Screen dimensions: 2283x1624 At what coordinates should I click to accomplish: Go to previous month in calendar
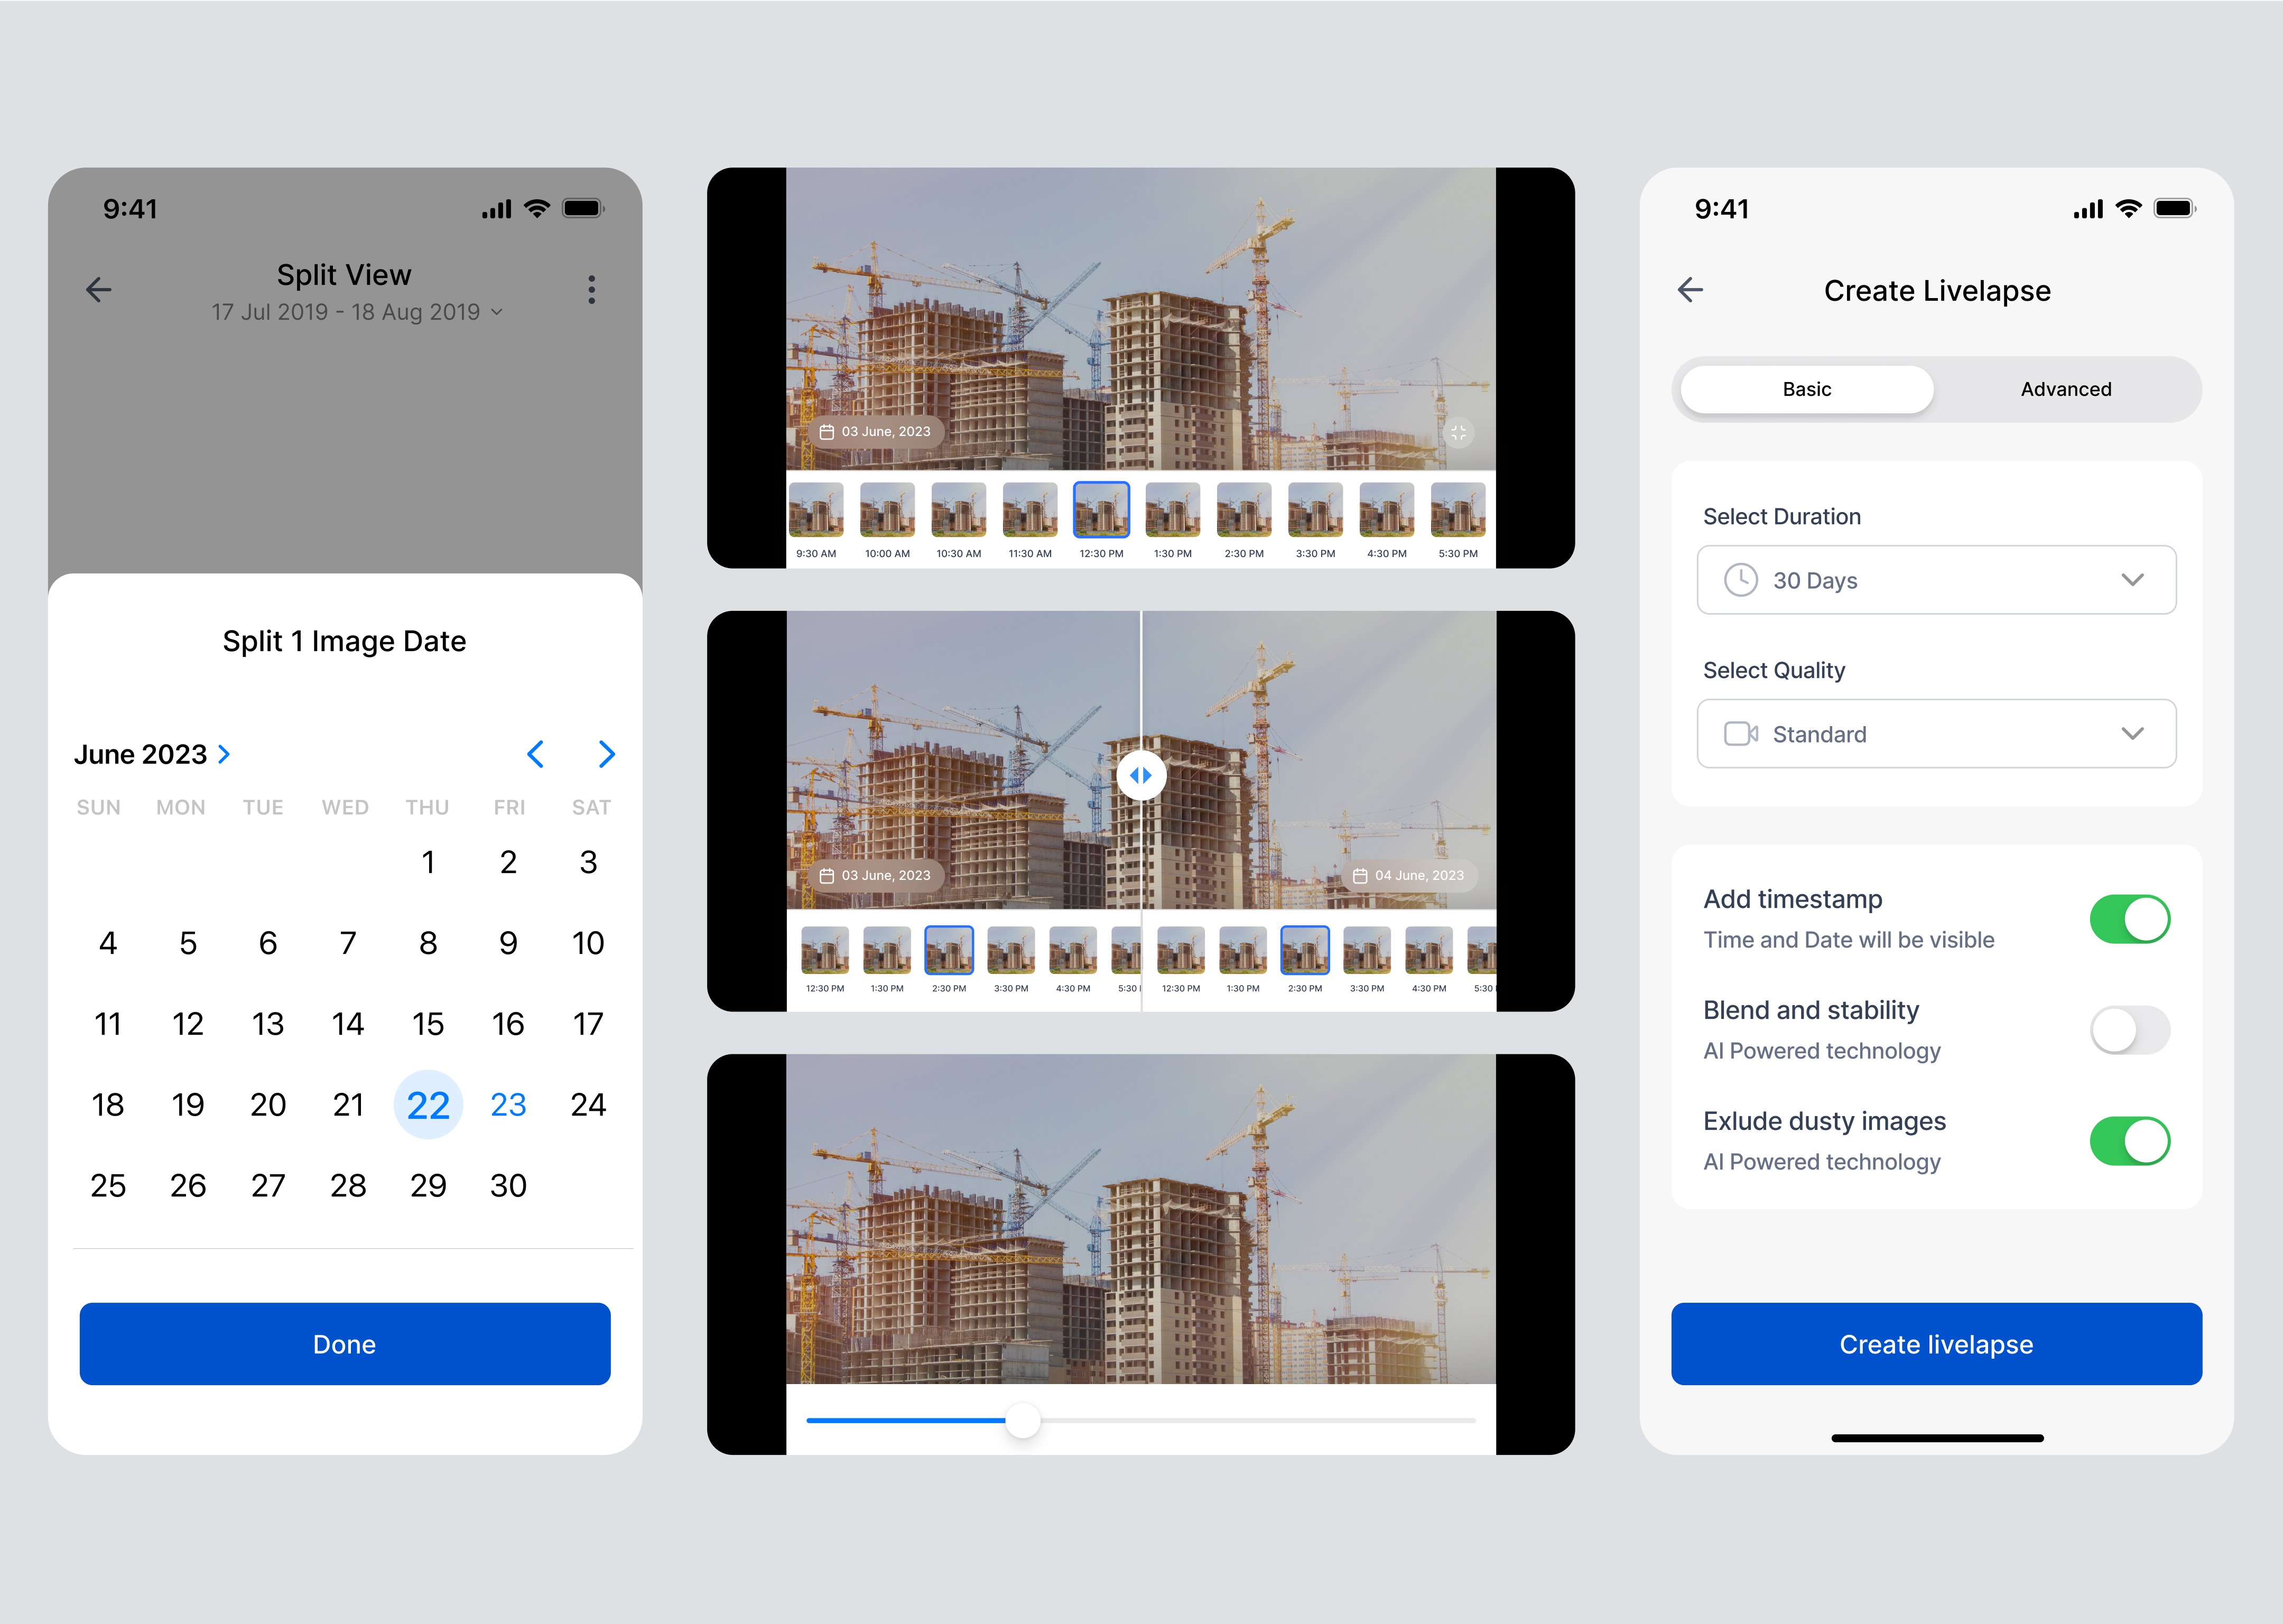coord(535,754)
